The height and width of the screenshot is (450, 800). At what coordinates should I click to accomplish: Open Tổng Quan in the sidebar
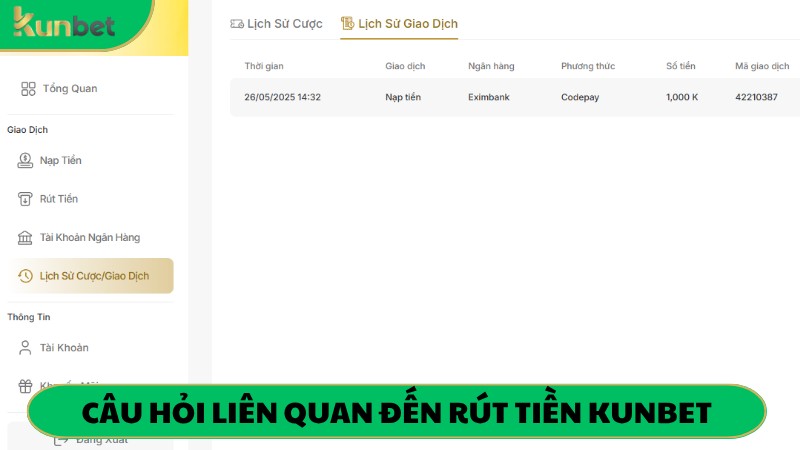(70, 89)
